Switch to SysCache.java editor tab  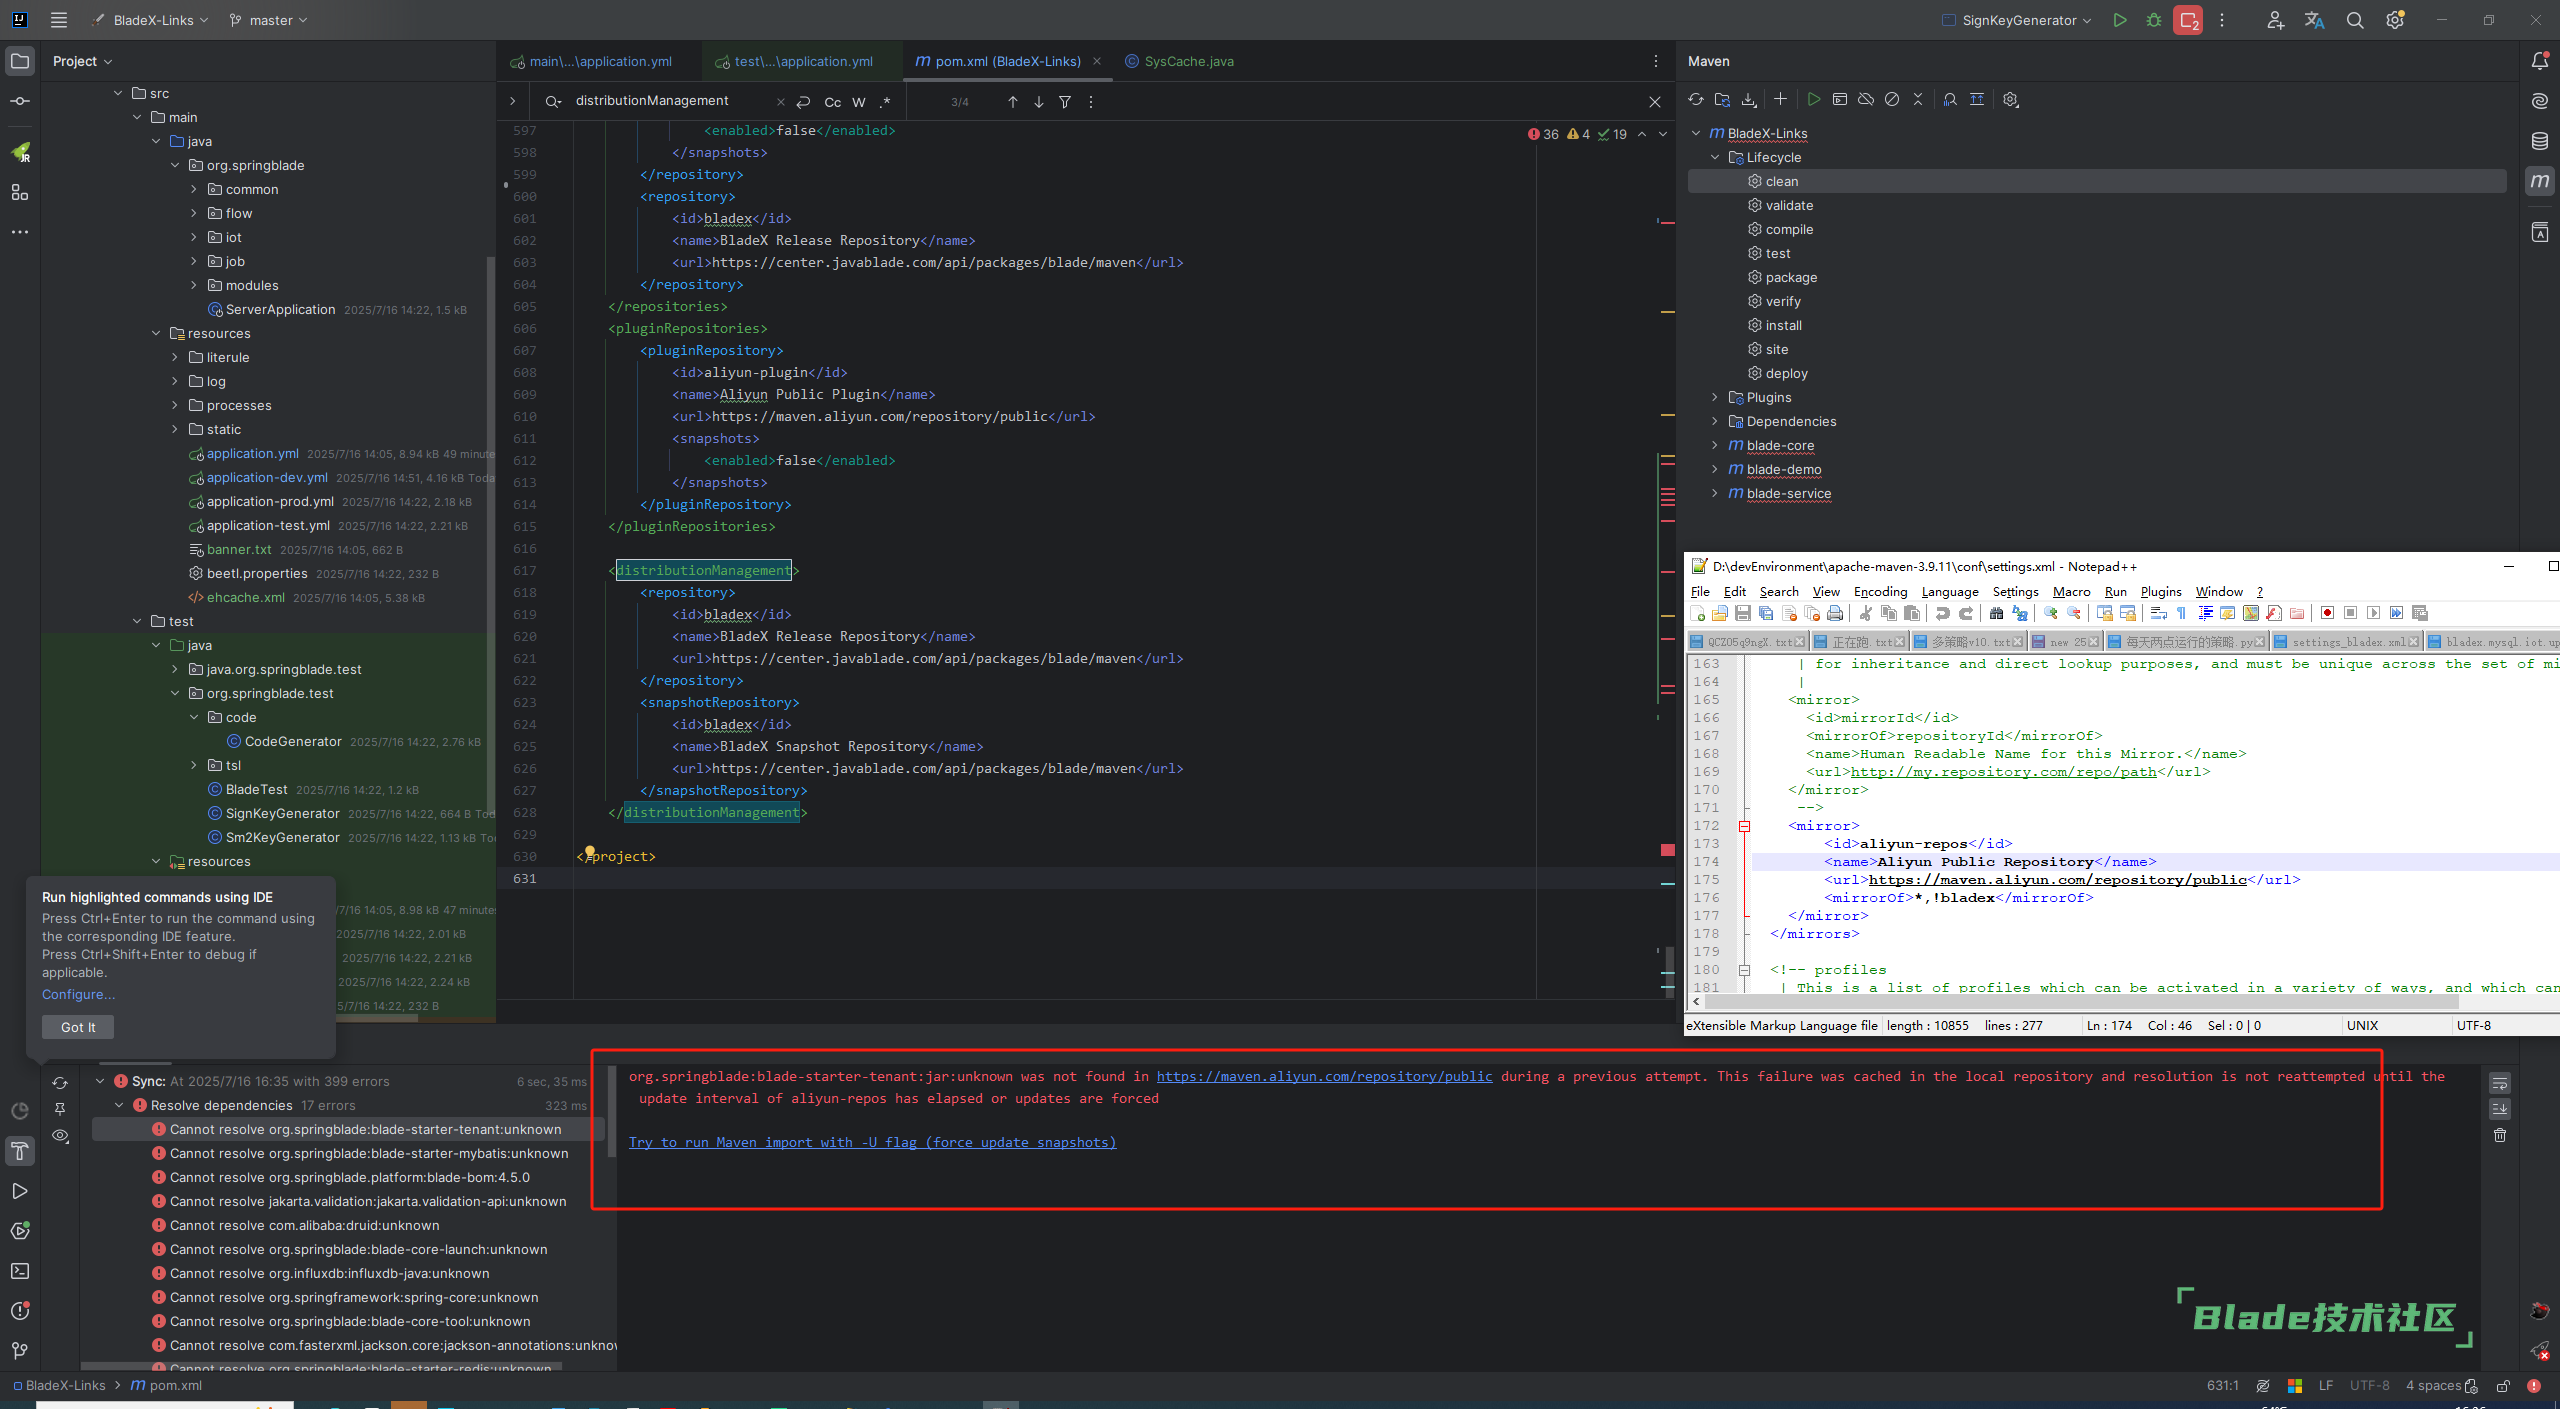pos(1188,61)
